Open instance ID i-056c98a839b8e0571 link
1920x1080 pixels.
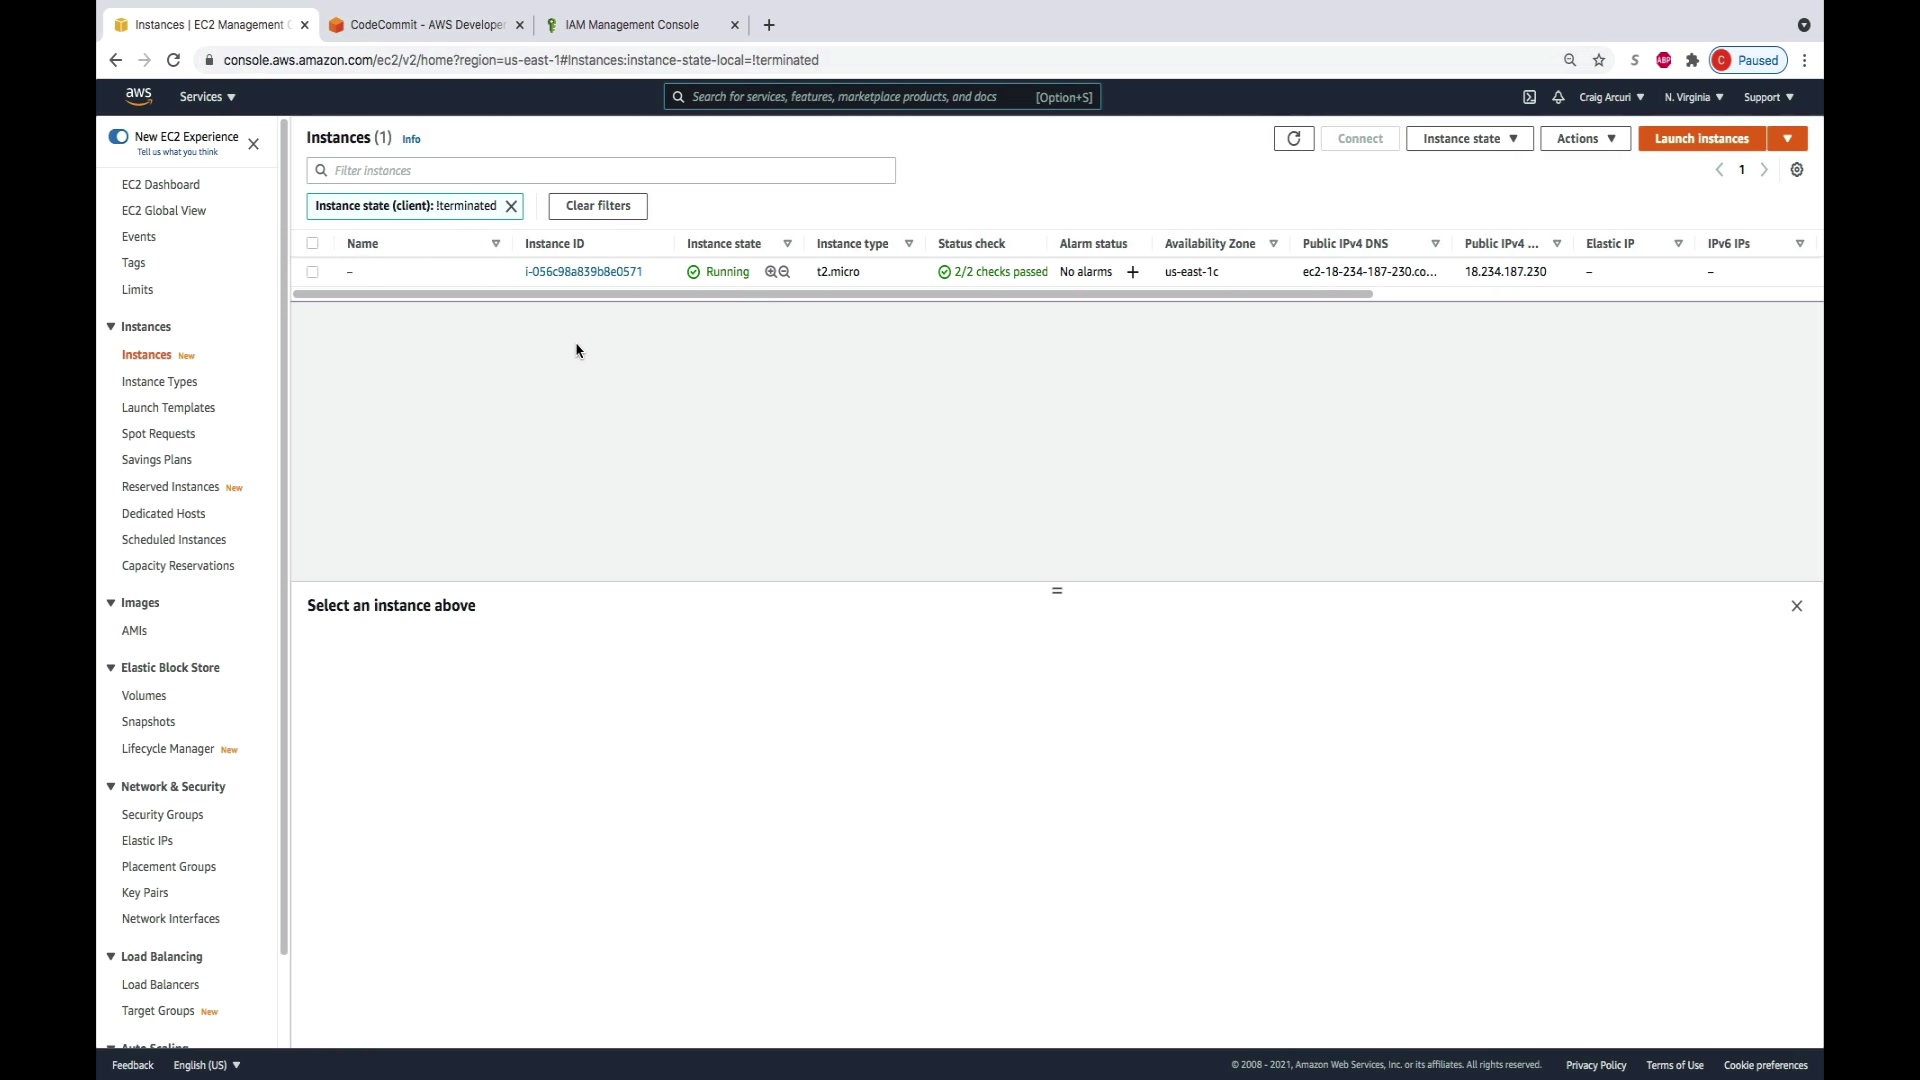tap(583, 272)
